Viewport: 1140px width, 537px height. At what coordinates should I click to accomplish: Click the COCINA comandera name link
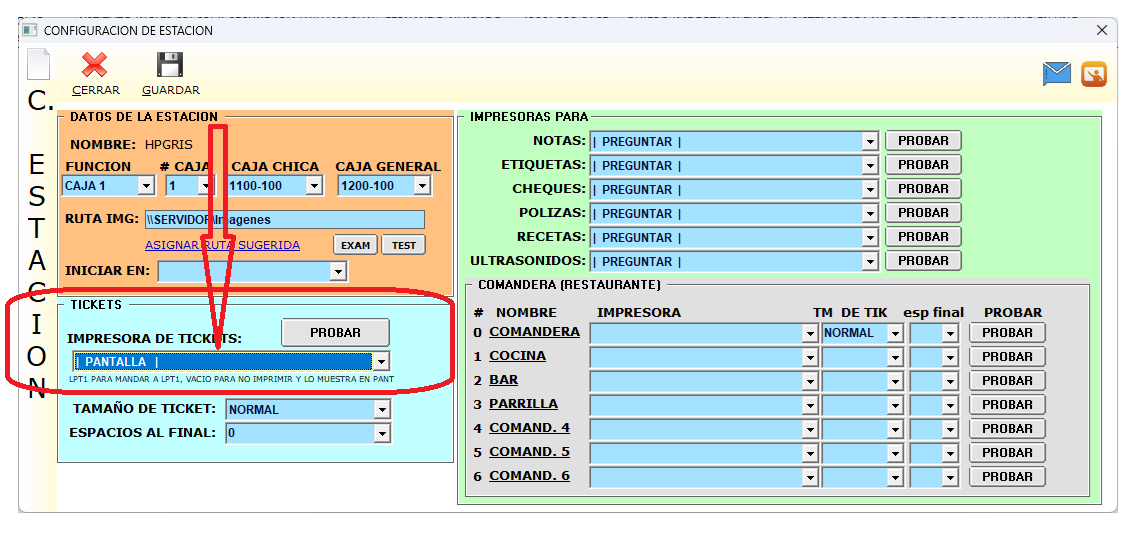click(x=517, y=356)
